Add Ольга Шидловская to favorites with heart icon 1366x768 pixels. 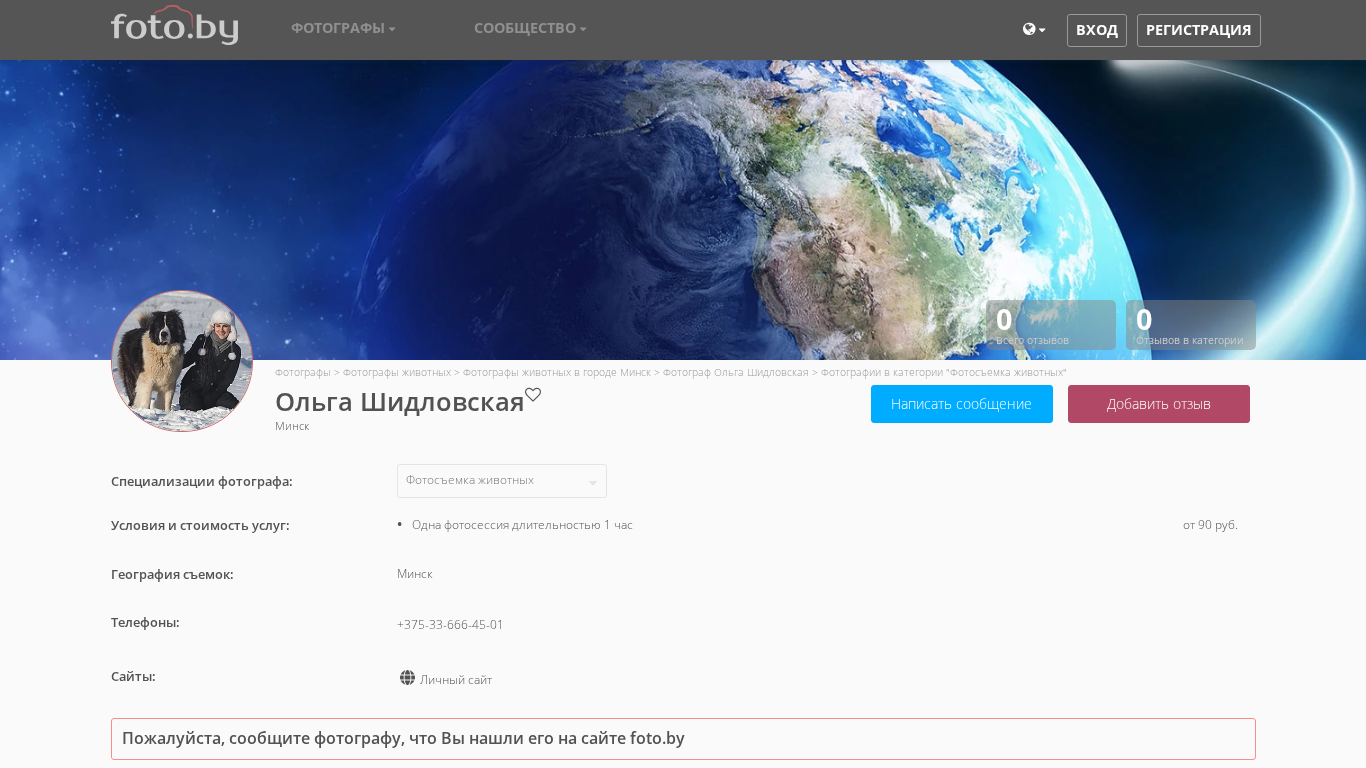pos(533,395)
